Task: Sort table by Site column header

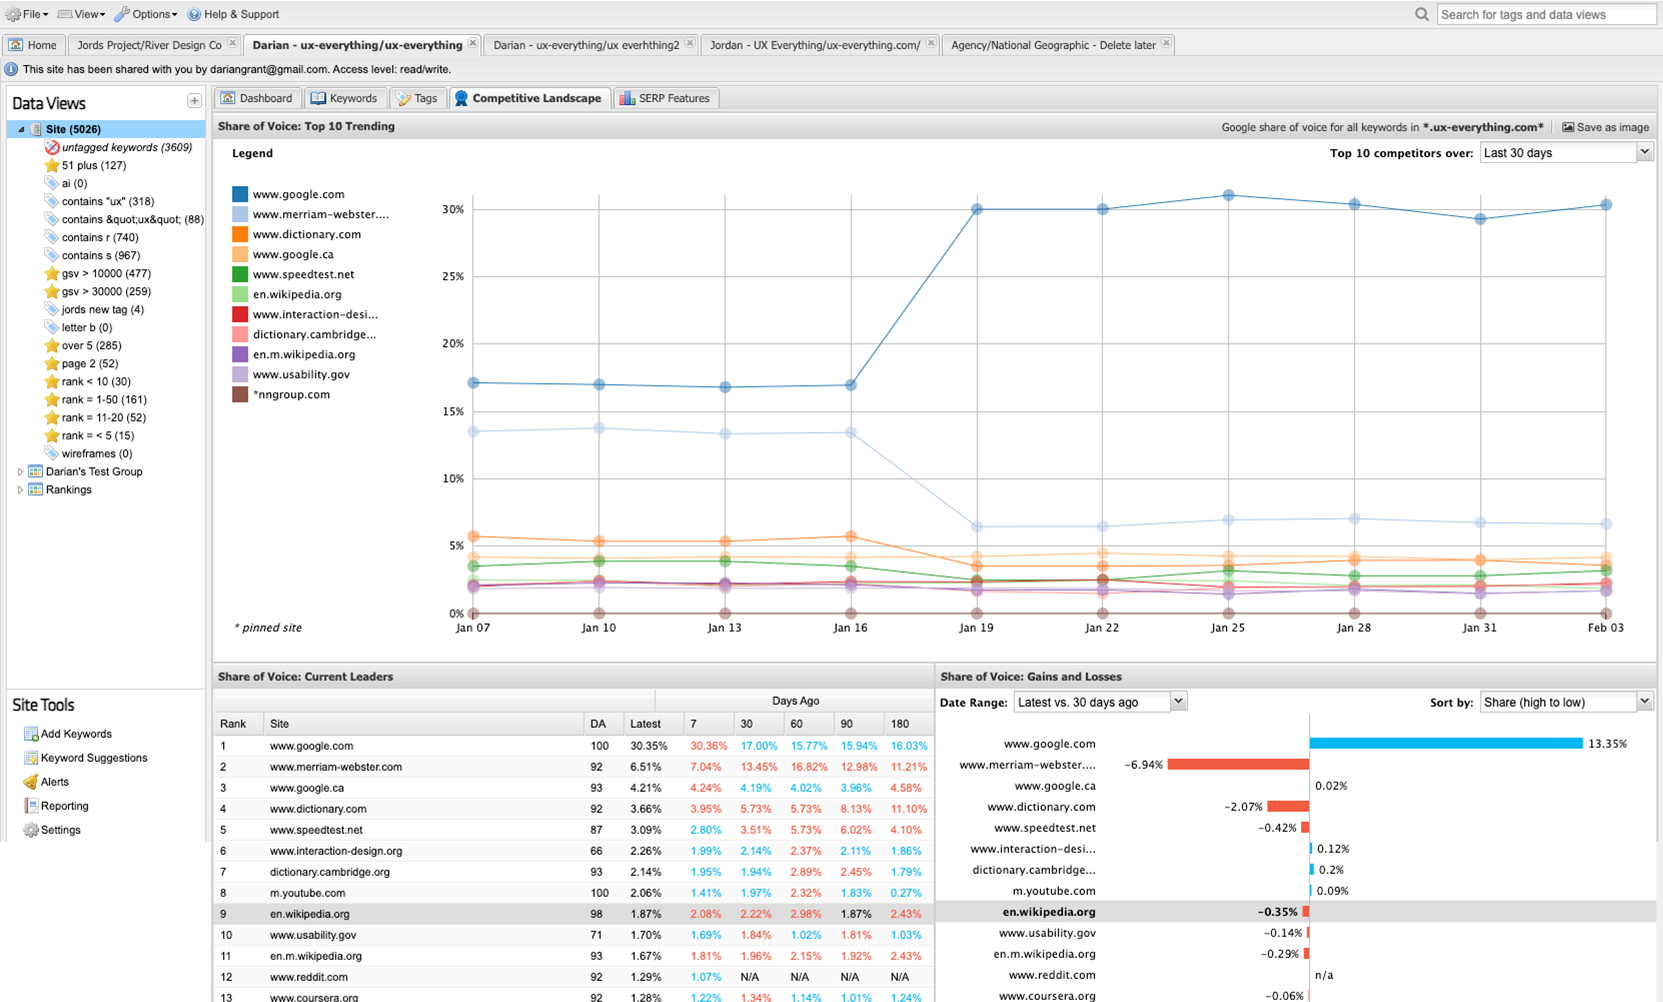Action: pos(423,724)
